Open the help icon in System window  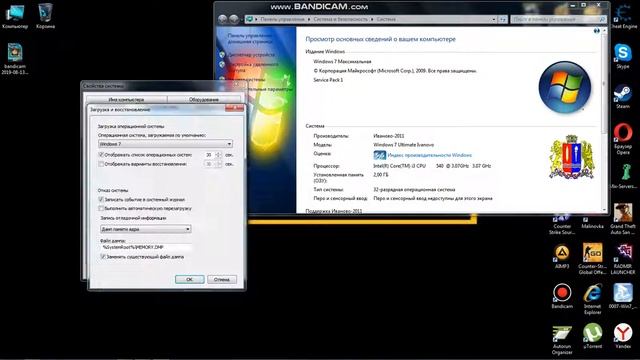(x=597, y=31)
